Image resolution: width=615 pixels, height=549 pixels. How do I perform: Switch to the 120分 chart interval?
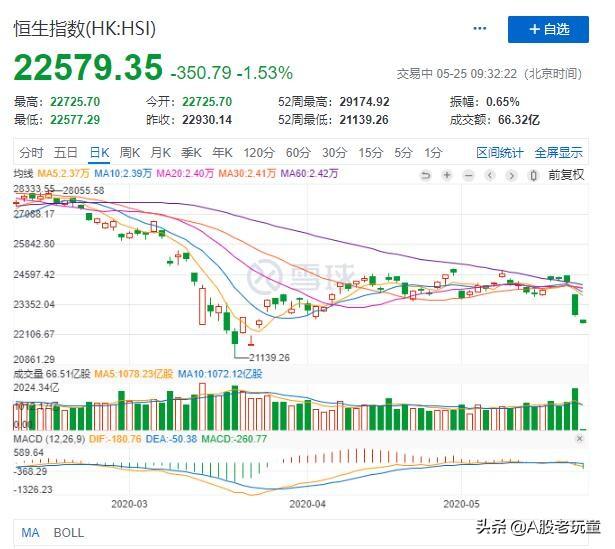[259, 152]
